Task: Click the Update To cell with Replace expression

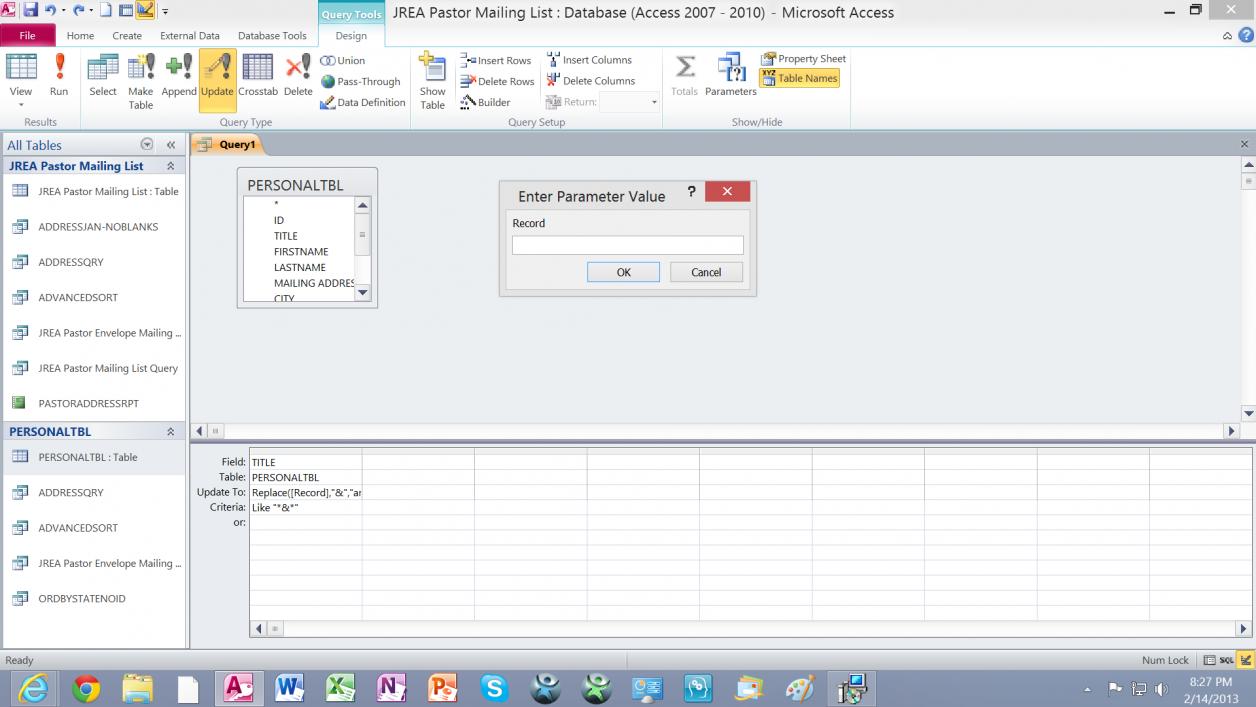Action: 306,492
